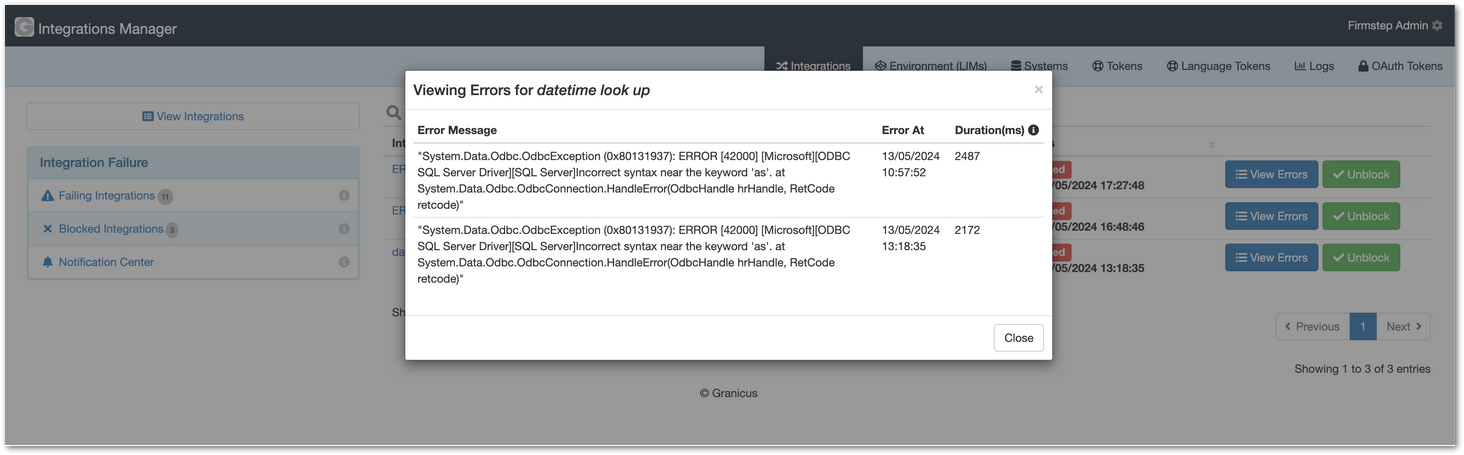
Task: Click the Blocked Integrations X icon
Action: click(47, 229)
